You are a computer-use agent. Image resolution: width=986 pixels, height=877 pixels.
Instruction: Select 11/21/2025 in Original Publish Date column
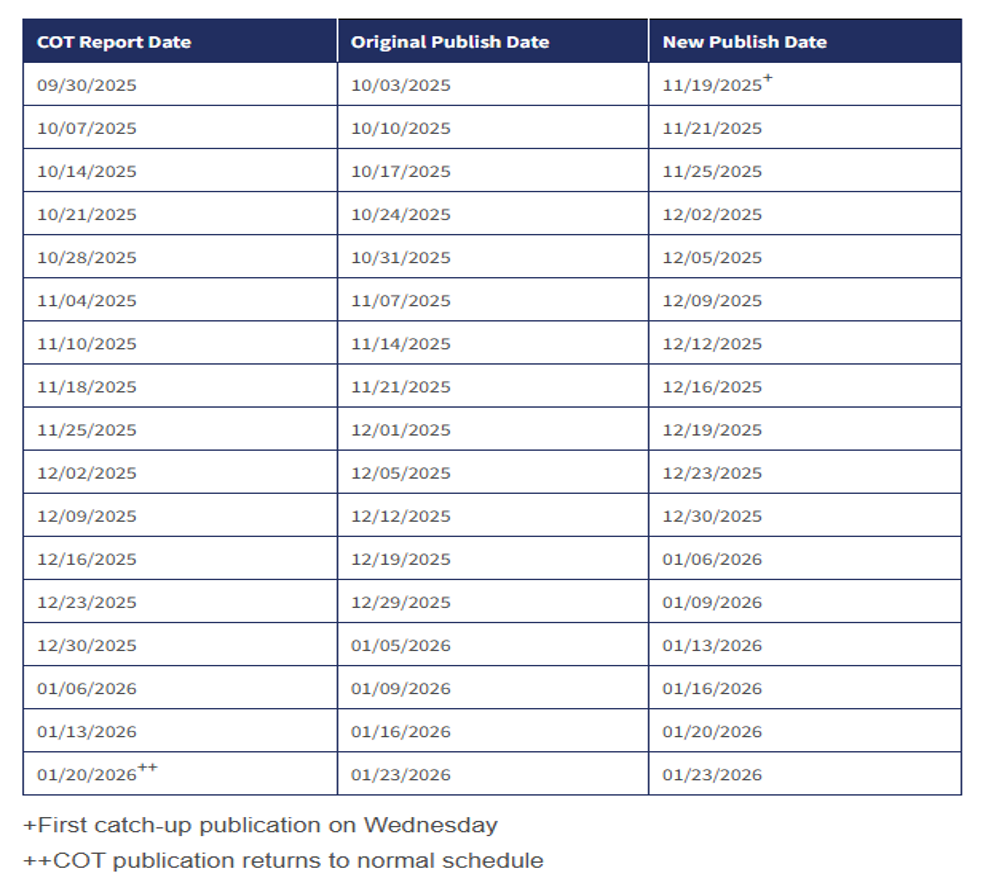click(x=401, y=387)
